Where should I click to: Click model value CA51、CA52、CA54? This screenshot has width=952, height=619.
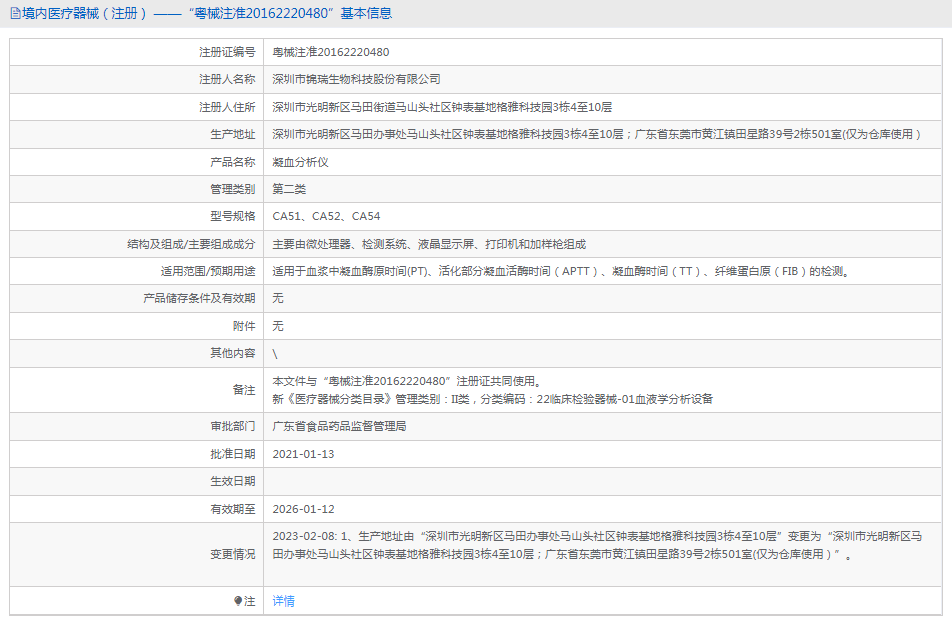point(326,216)
